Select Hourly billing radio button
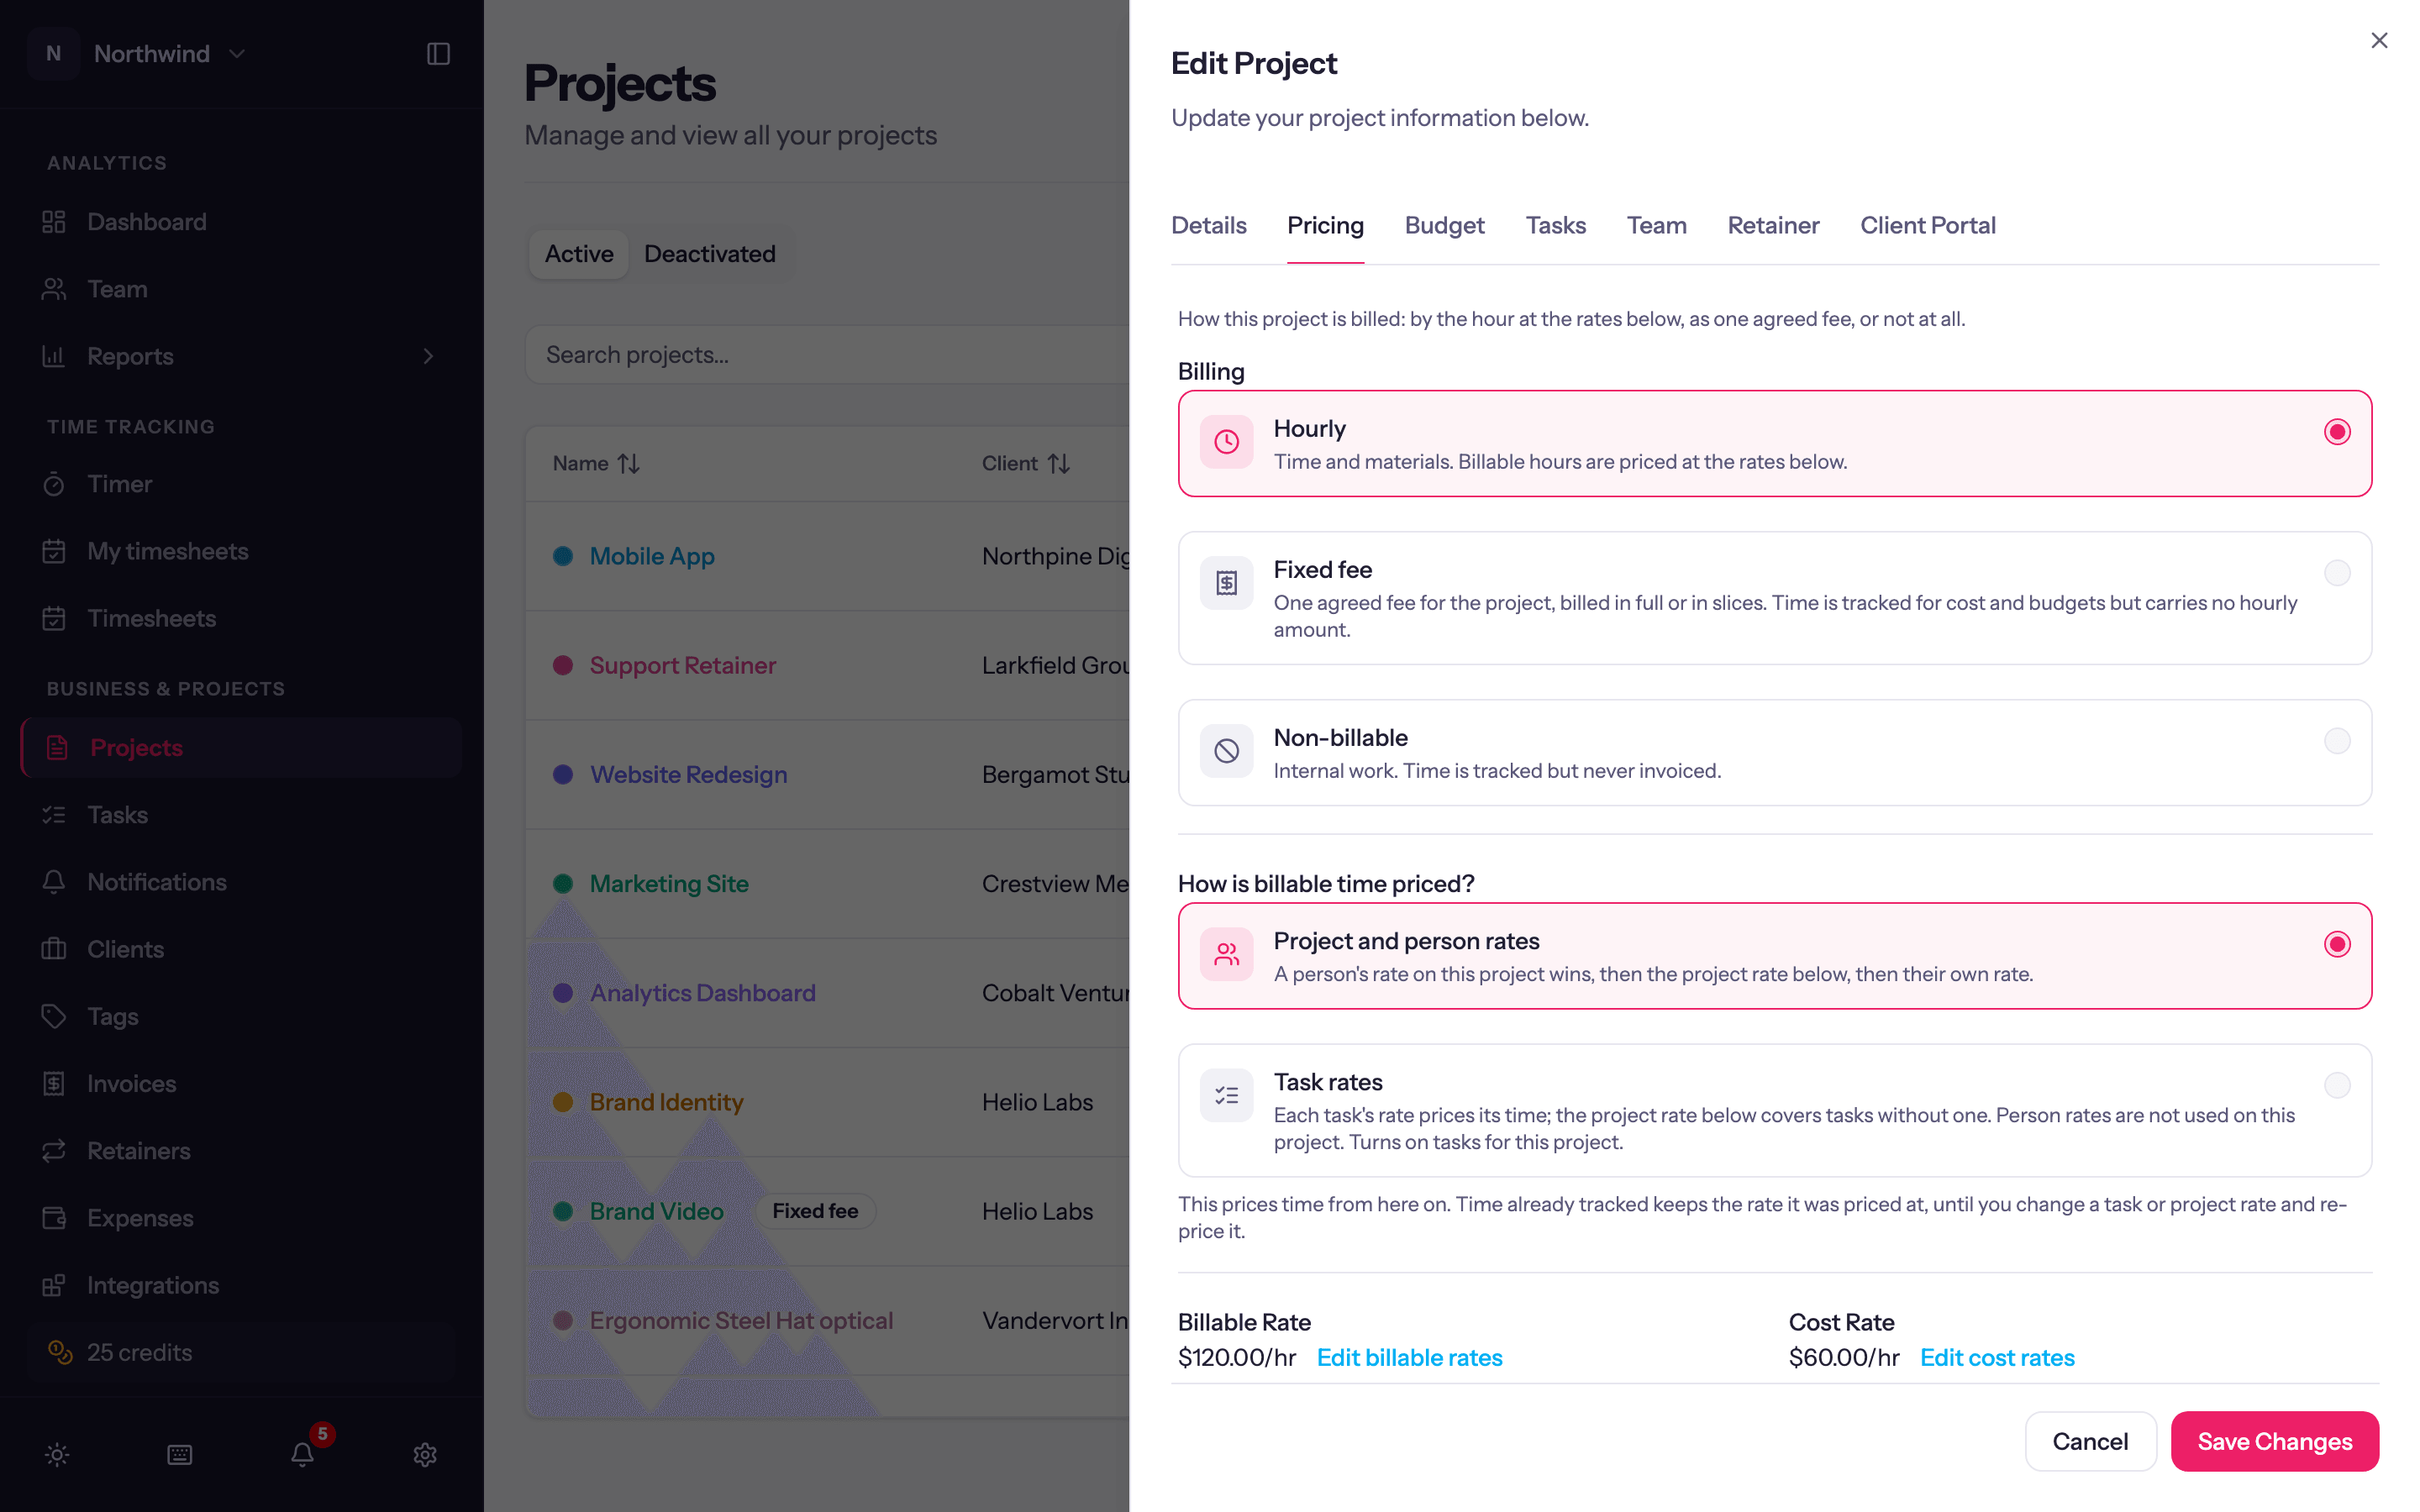Viewport: 2420px width, 1512px height. pyautogui.click(x=2337, y=432)
